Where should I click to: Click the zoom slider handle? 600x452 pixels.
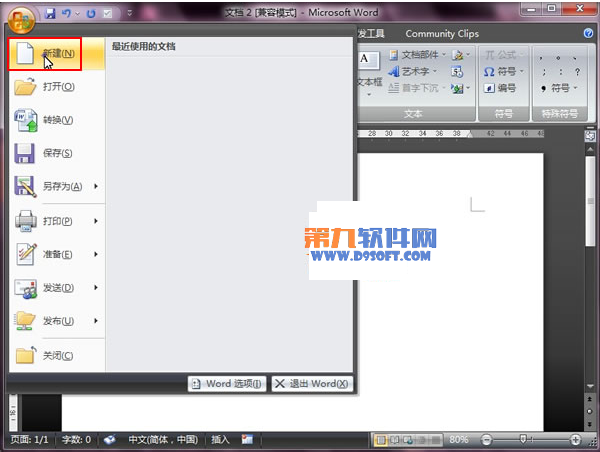[x=523, y=440]
